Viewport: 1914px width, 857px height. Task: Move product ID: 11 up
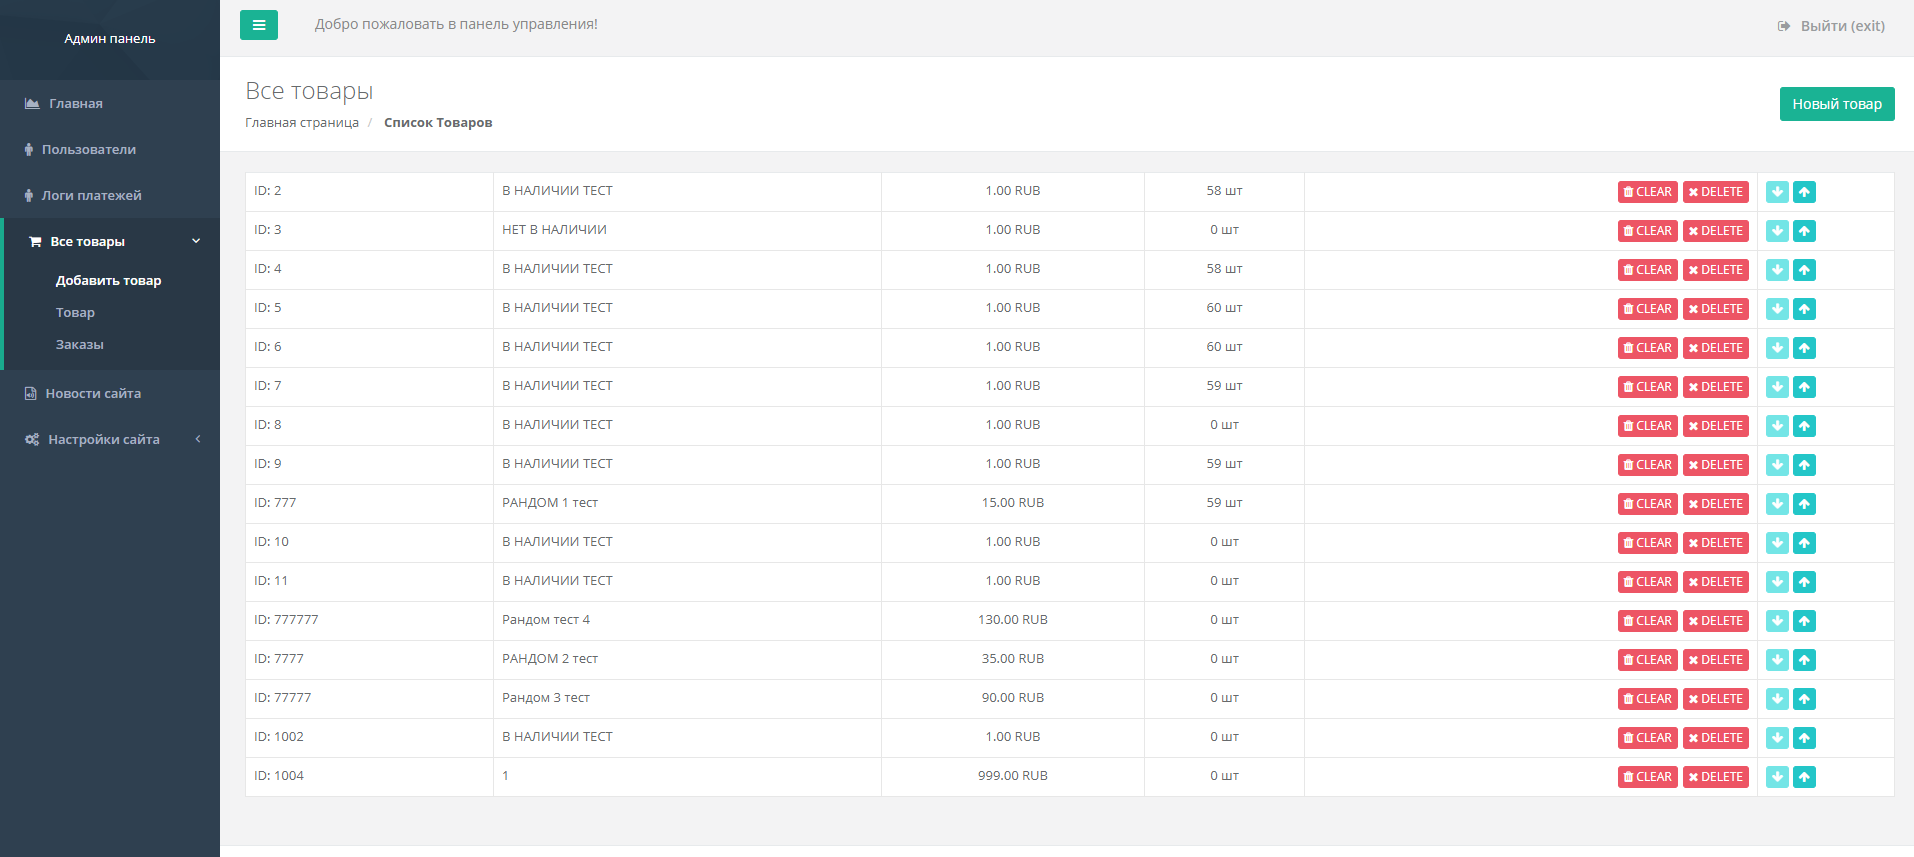coord(1804,582)
